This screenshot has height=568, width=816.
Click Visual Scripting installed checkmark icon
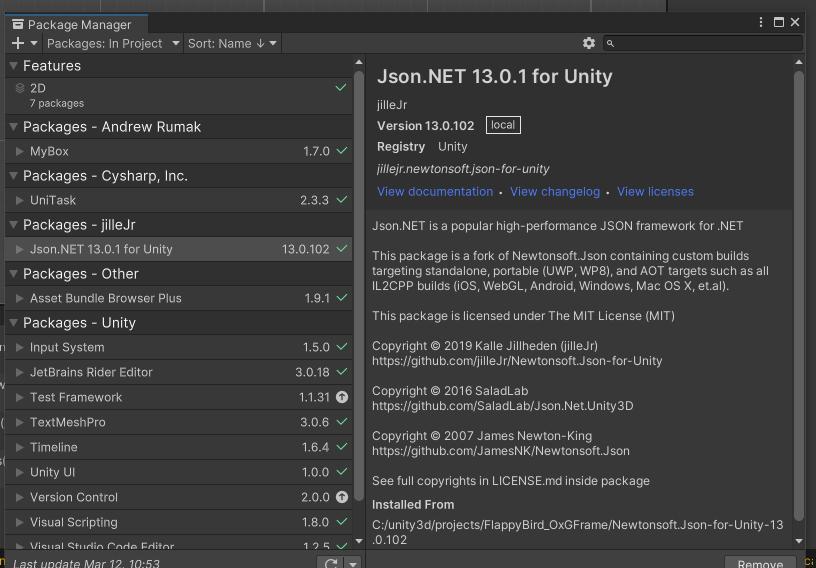point(341,522)
